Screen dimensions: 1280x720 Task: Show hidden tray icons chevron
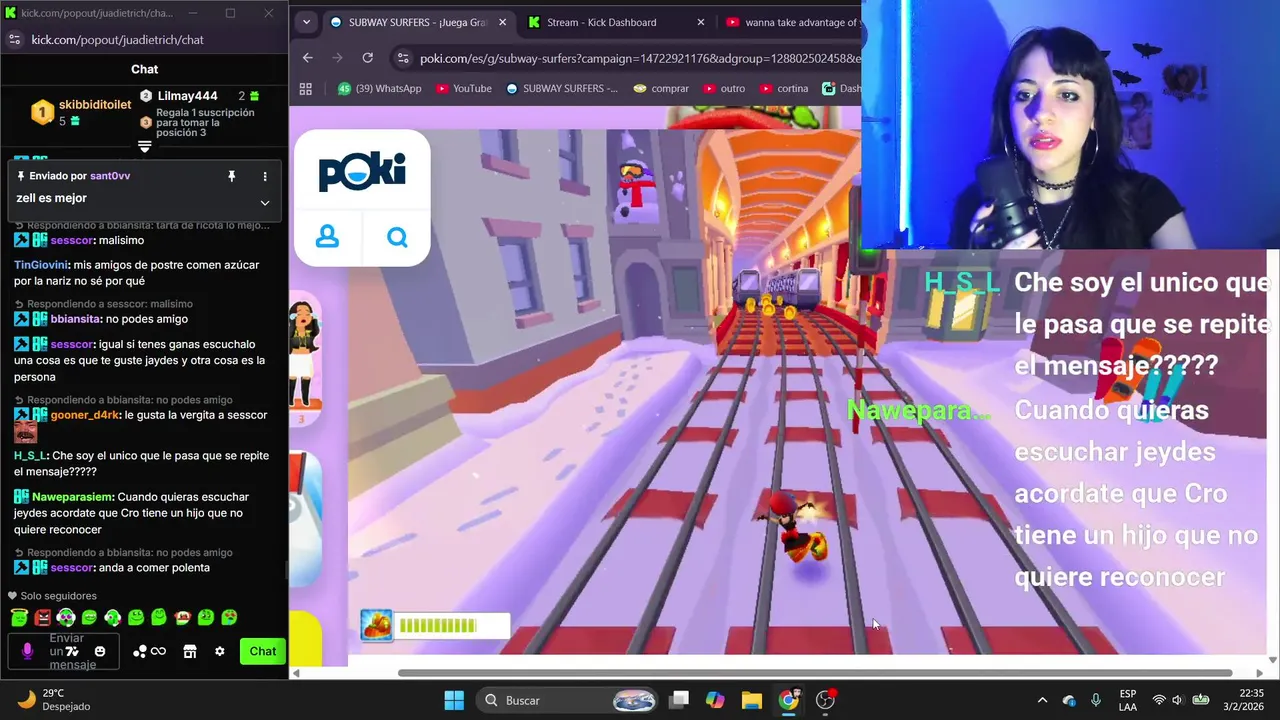pyautogui.click(x=1042, y=700)
